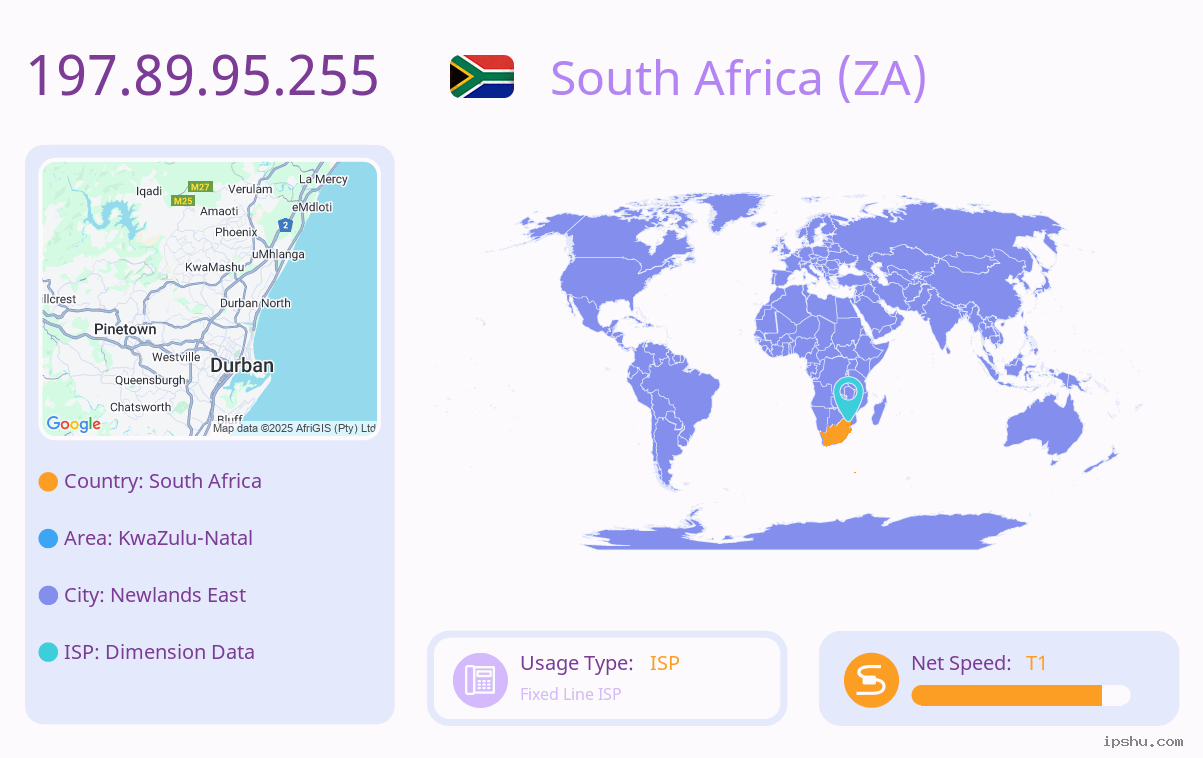Click the blue Area bullet dot
1203x758 pixels.
tap(48, 539)
